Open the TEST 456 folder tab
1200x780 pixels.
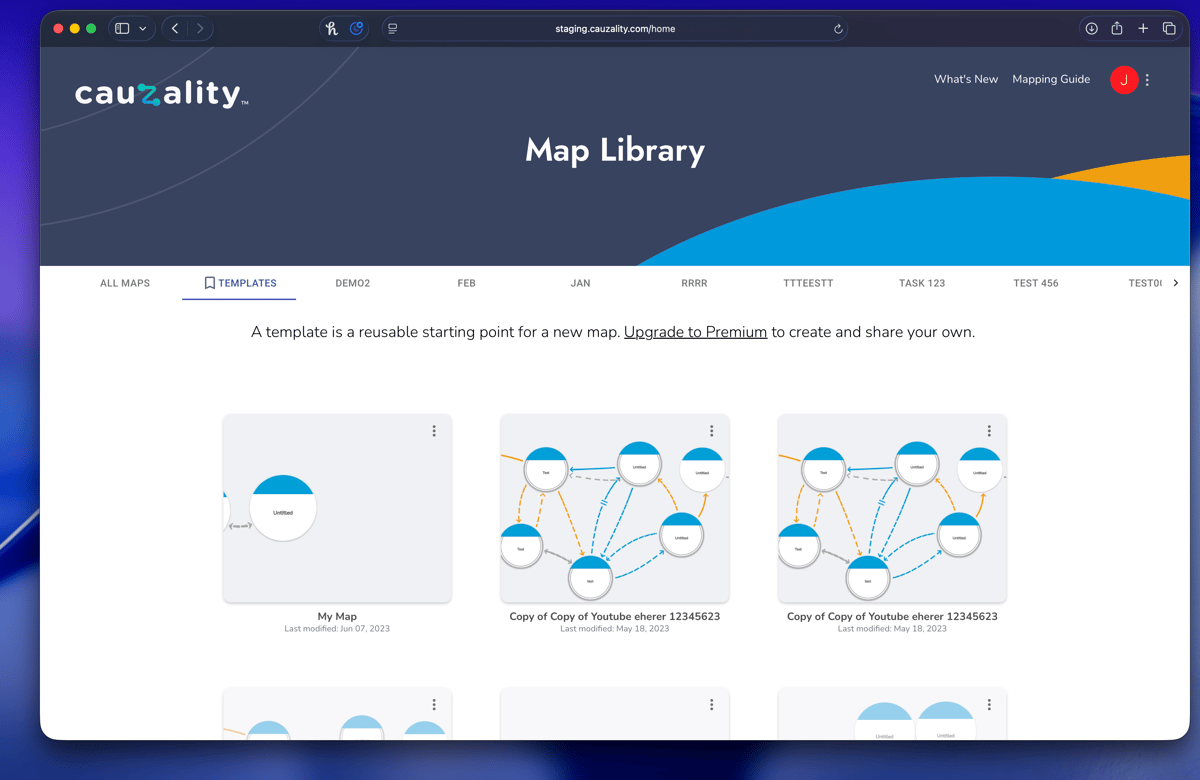point(1036,283)
